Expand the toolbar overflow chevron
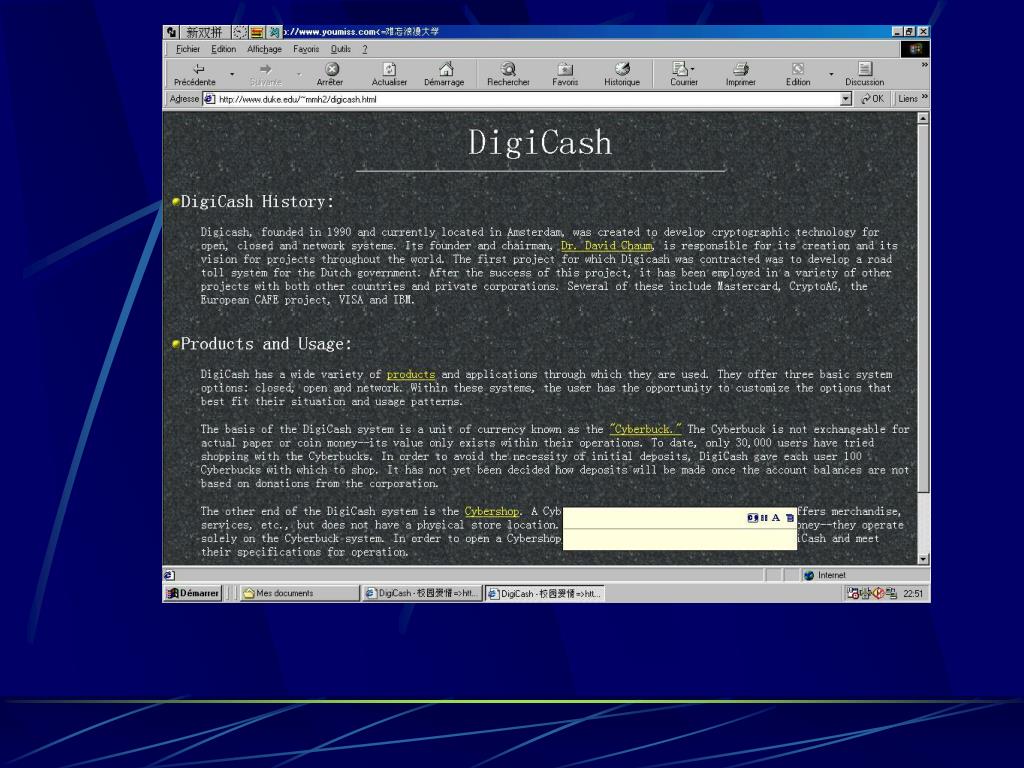The image size is (1024, 768). 924,65
